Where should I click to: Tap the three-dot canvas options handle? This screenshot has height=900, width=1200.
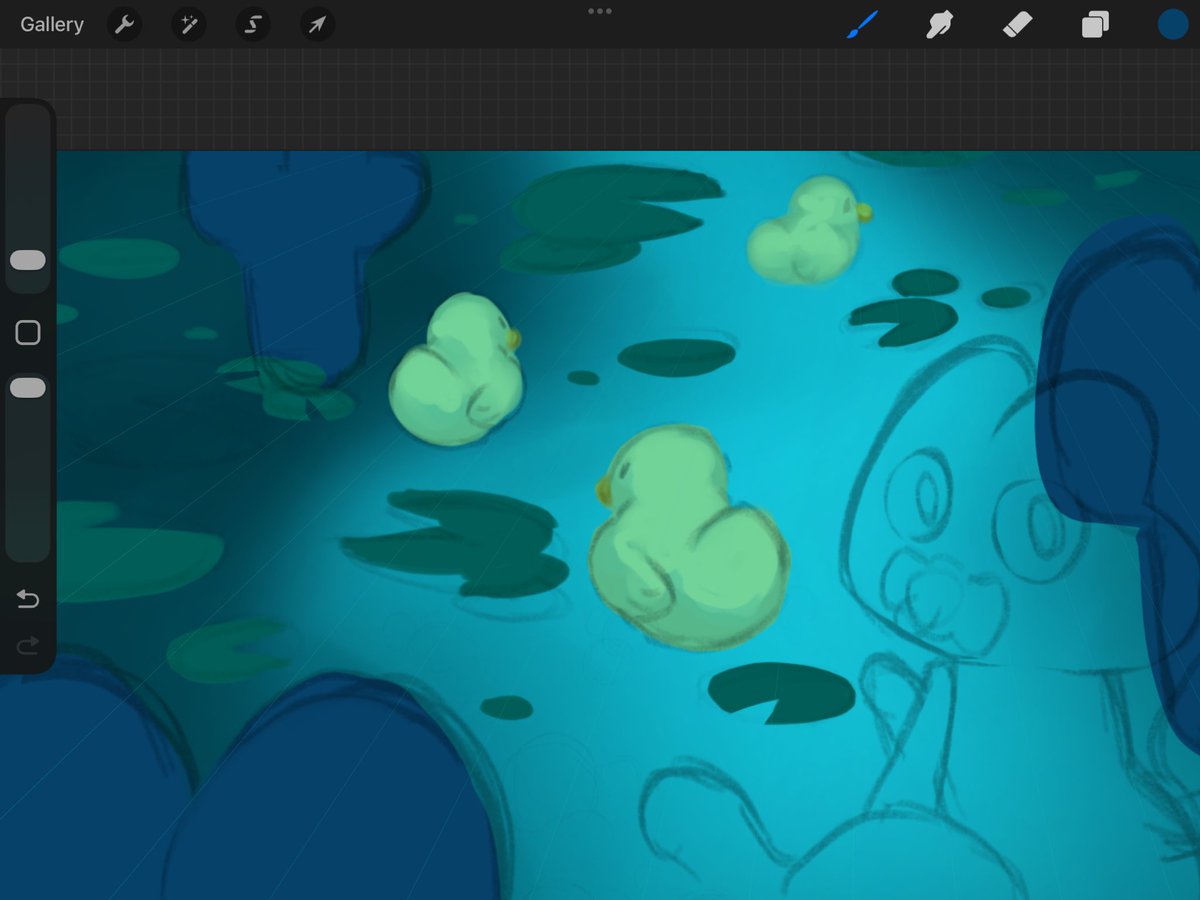600,11
